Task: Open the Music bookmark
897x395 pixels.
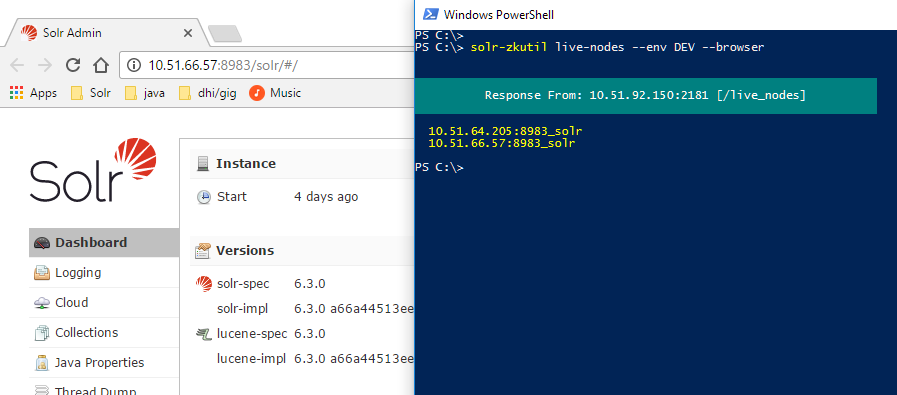Action: click(275, 93)
